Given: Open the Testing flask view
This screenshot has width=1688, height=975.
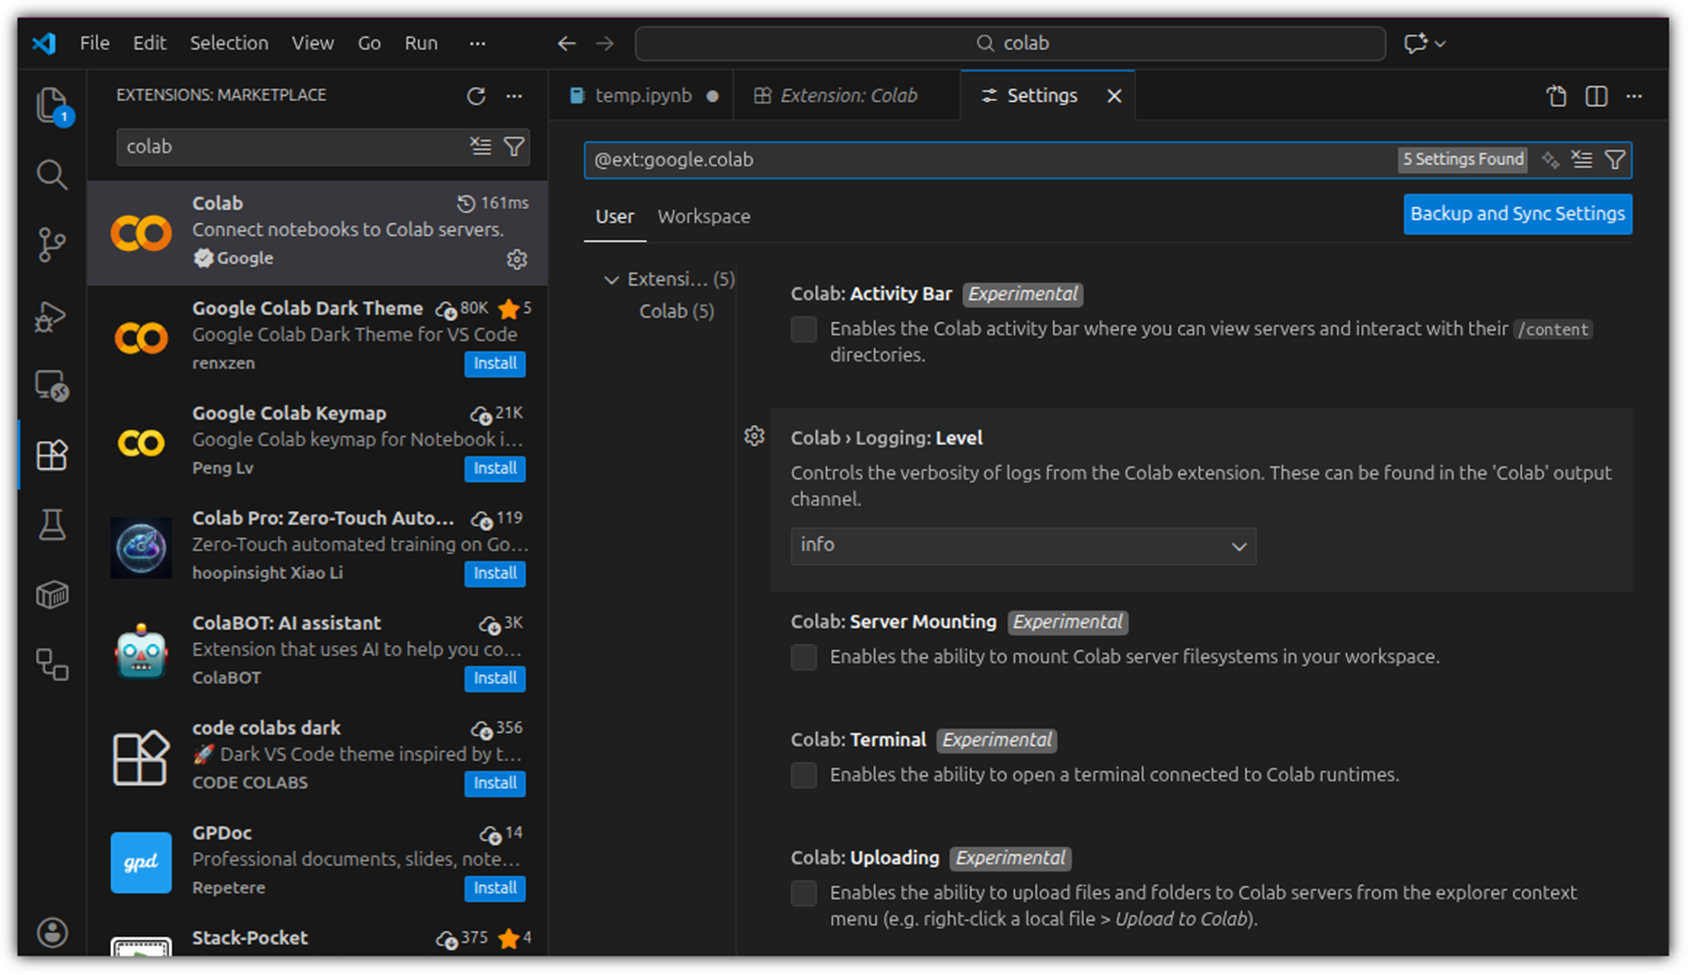Looking at the screenshot, I should click(52, 525).
